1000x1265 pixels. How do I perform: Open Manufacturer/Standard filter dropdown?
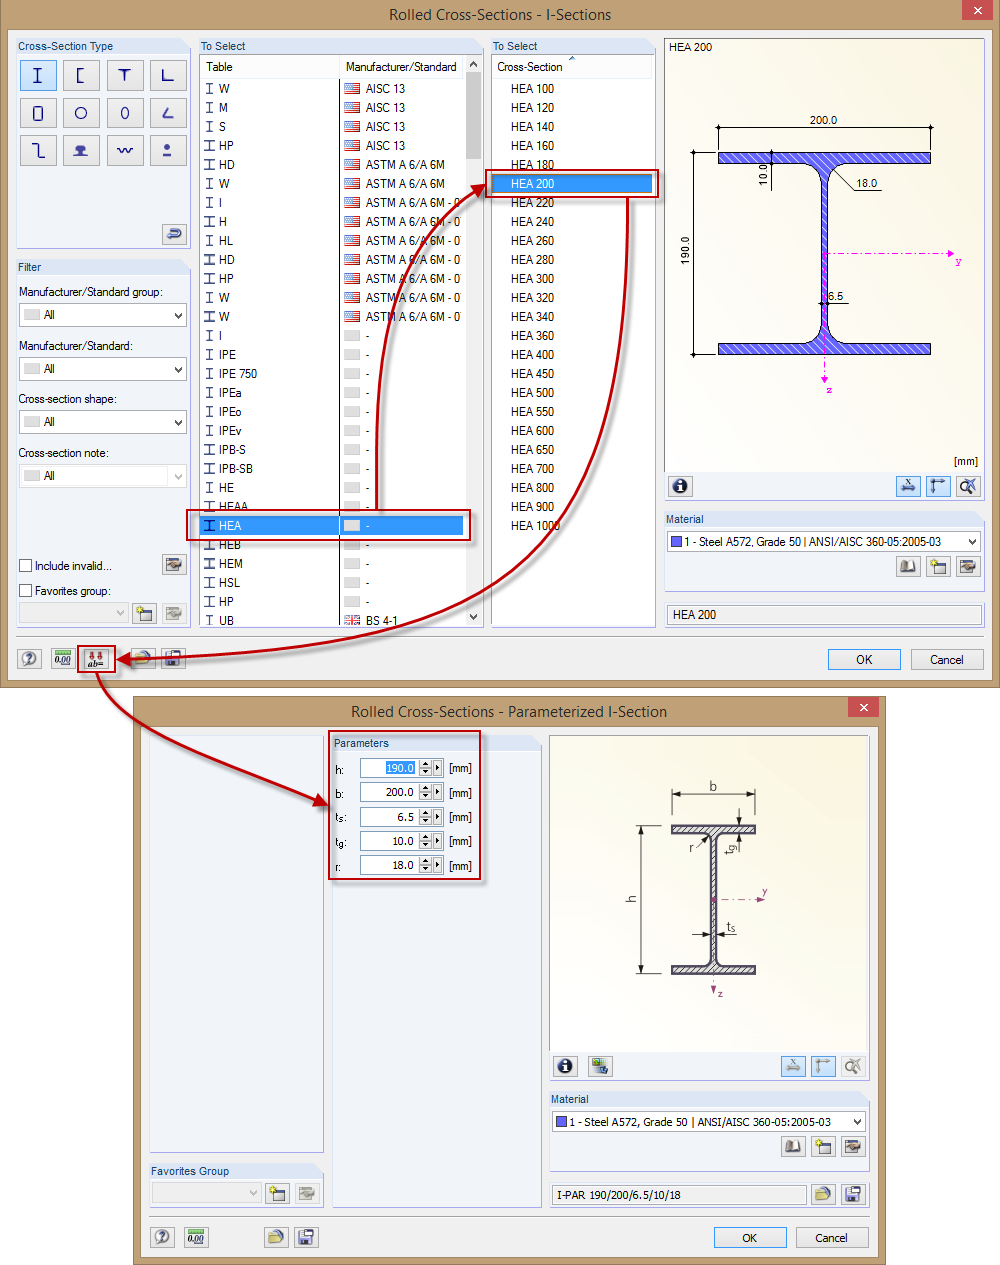(x=103, y=369)
